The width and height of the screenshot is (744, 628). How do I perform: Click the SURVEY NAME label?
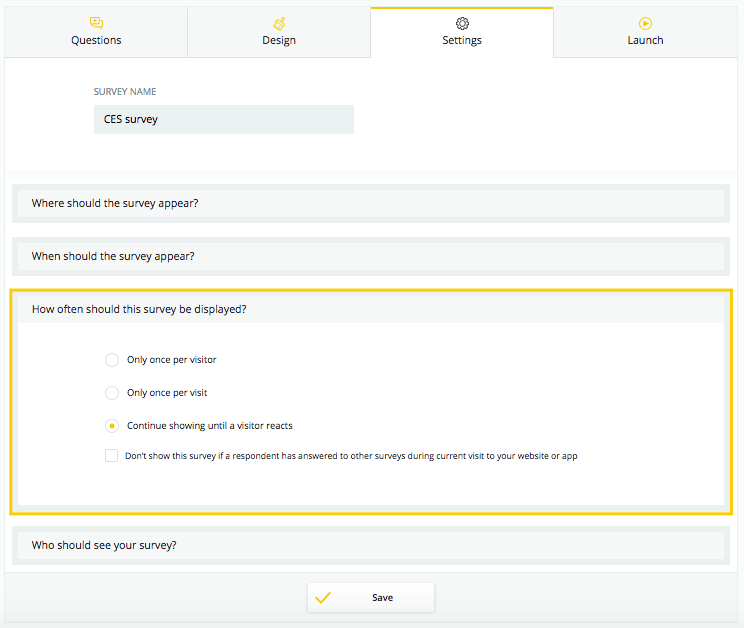click(125, 92)
